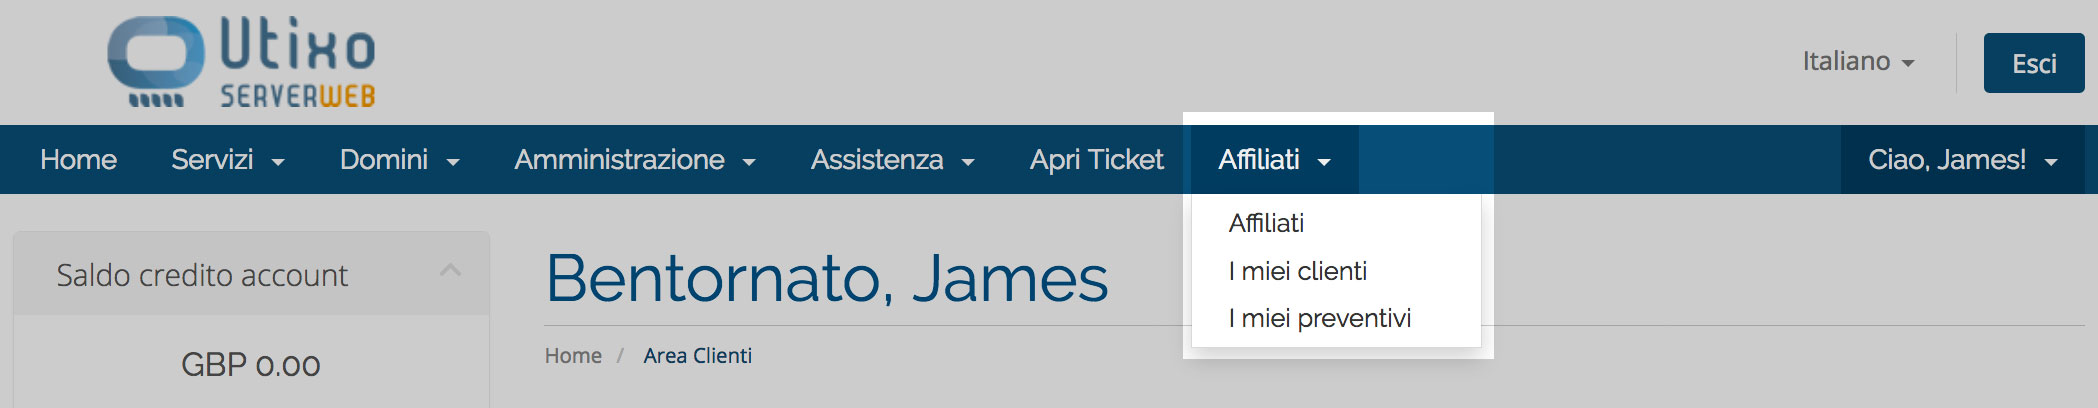Collapse the Affiliati navigation menu
The width and height of the screenshot is (2098, 408).
[1274, 160]
